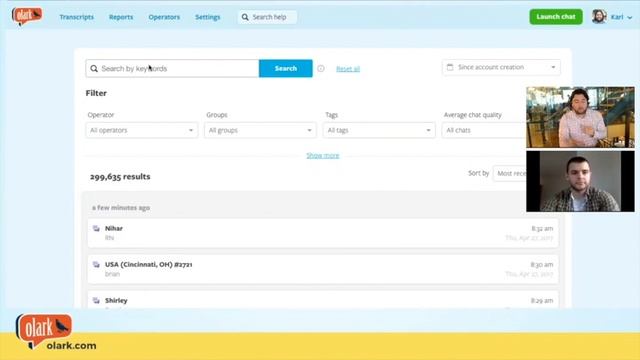Click the Reset all link
This screenshot has height=360, width=640.
[x=348, y=69]
